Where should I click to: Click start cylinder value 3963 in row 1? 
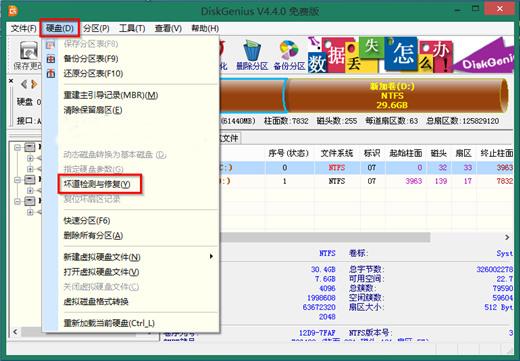click(x=414, y=181)
